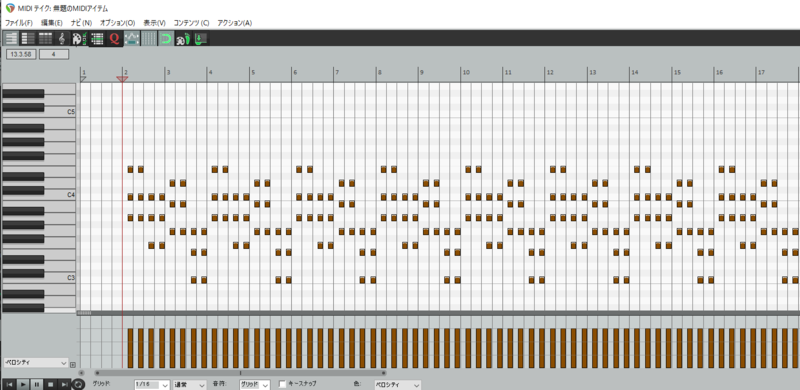800x390 pixels.
Task: Click the start marker triangle at bar 1
Action: pyautogui.click(x=83, y=79)
